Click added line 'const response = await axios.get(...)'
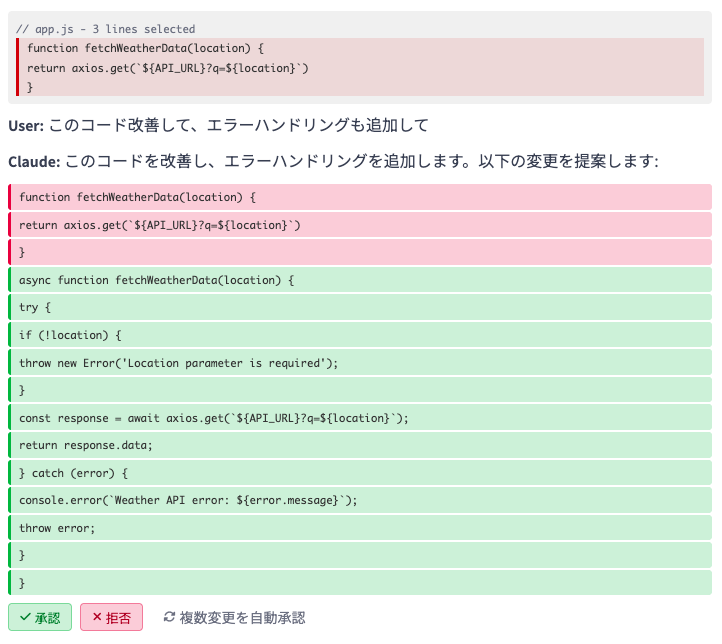The height and width of the screenshot is (644, 722). coord(360,418)
